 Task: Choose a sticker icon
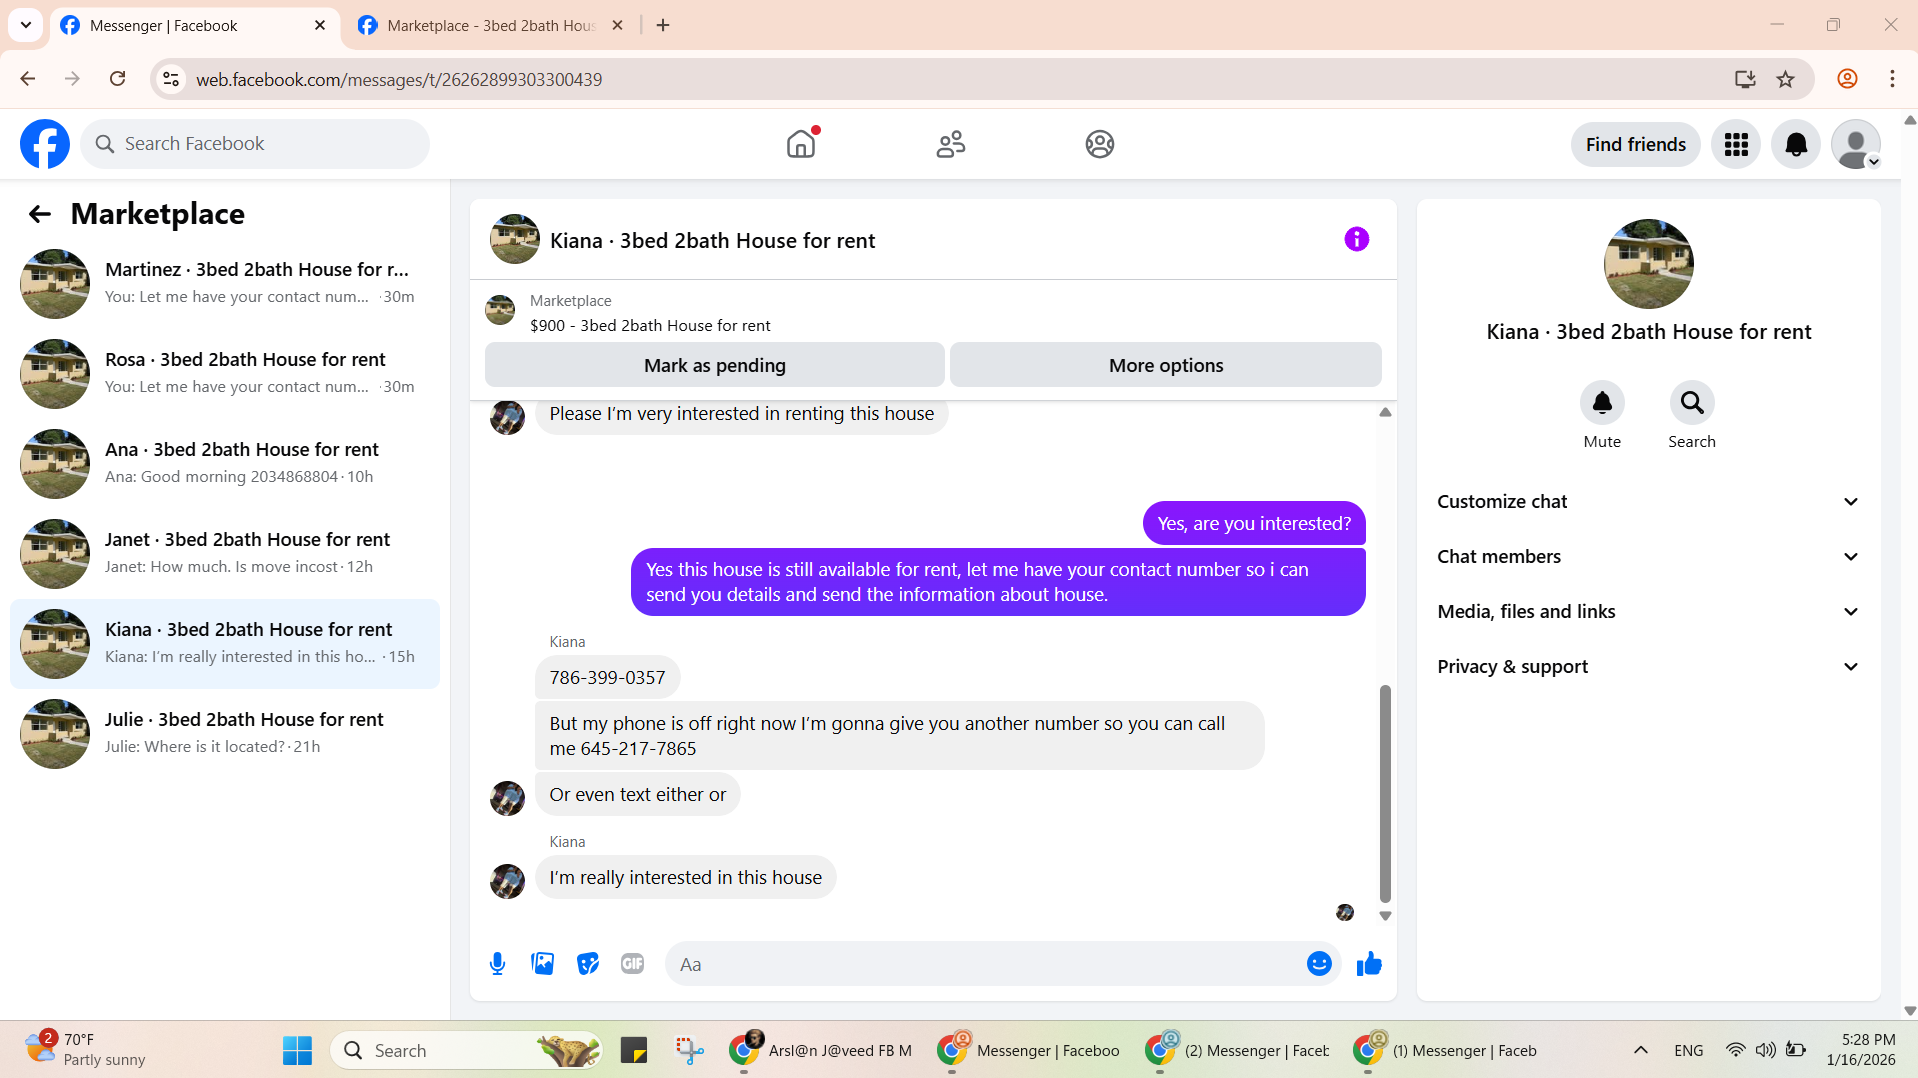[x=587, y=964]
